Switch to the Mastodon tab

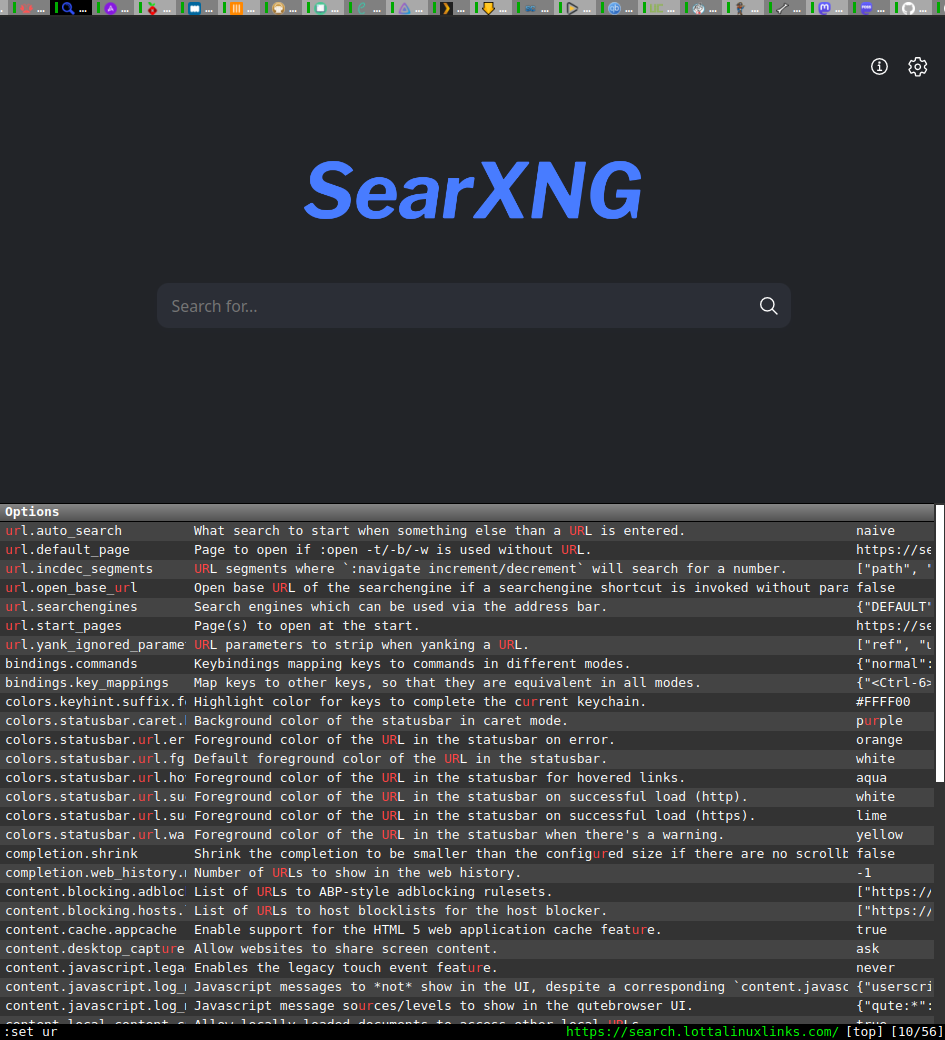pyautogui.click(x=825, y=8)
